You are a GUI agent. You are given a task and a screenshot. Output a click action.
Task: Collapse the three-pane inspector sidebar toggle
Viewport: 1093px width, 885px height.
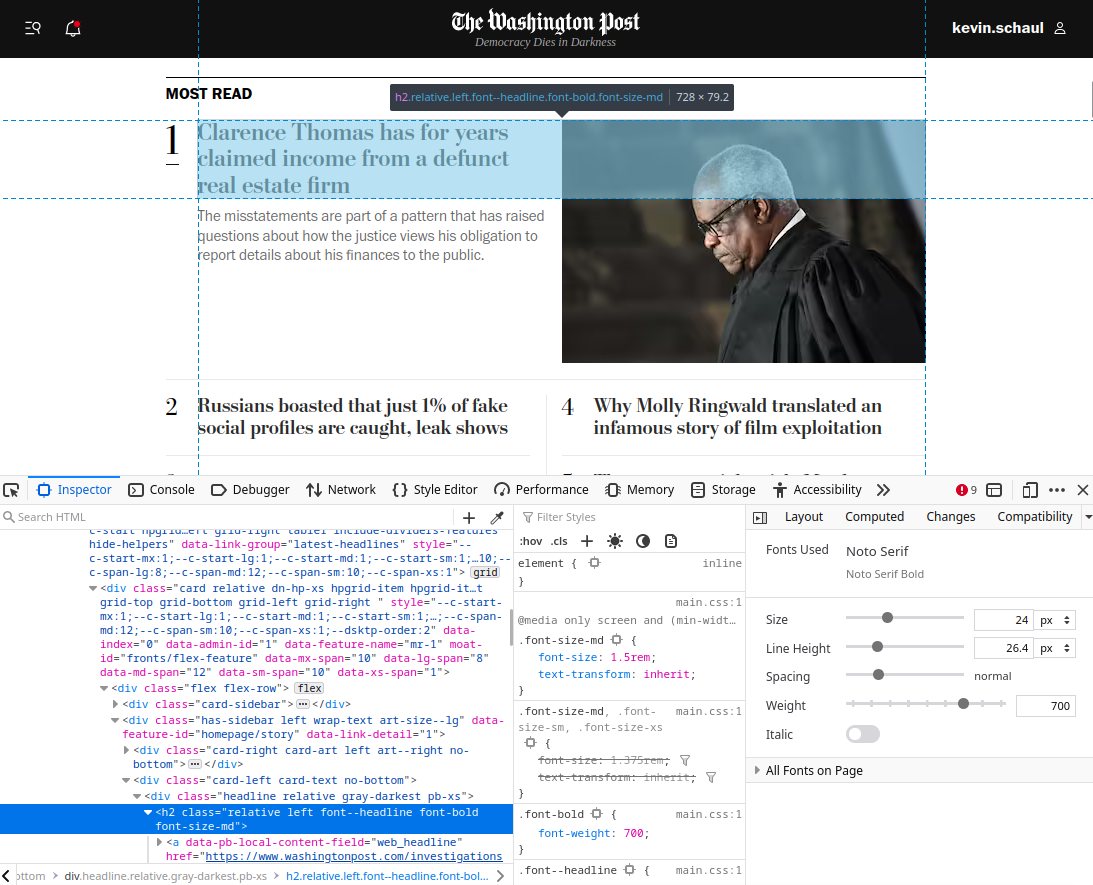pos(760,518)
